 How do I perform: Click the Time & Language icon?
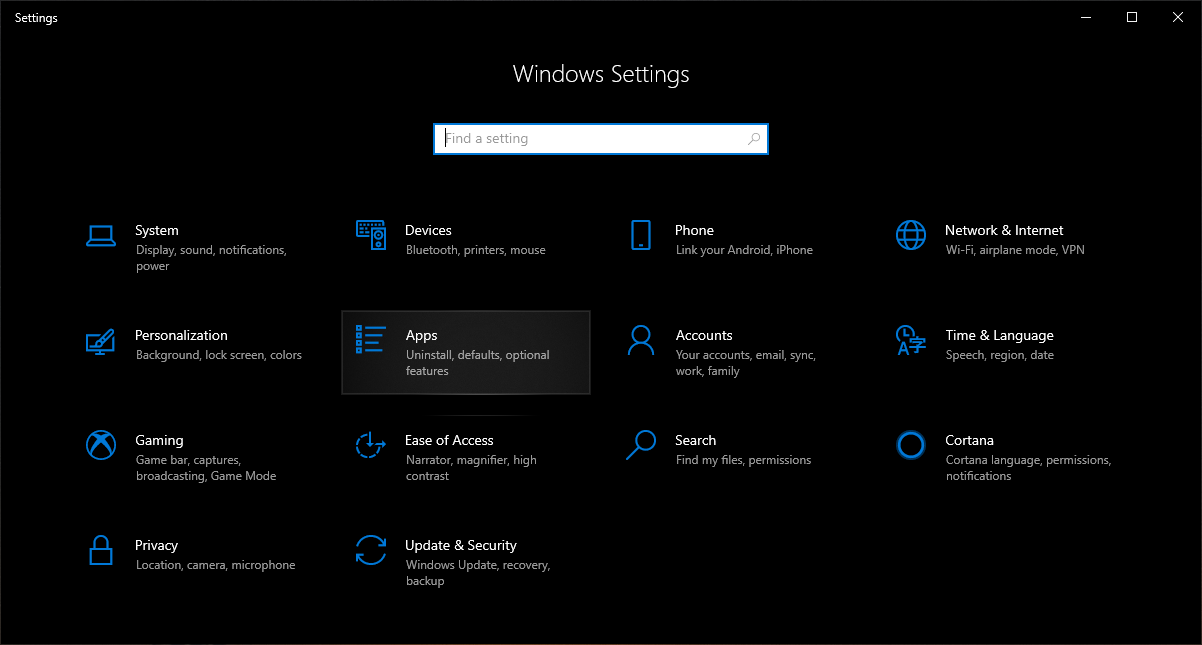(911, 340)
